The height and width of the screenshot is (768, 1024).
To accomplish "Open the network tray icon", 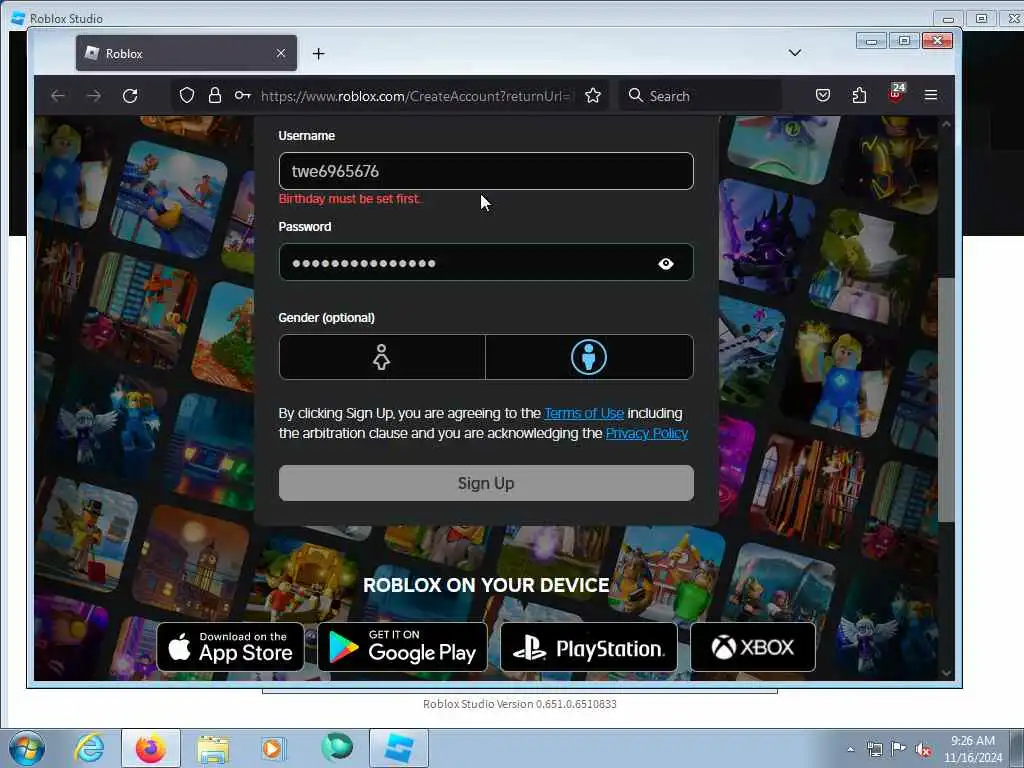I will (x=874, y=749).
